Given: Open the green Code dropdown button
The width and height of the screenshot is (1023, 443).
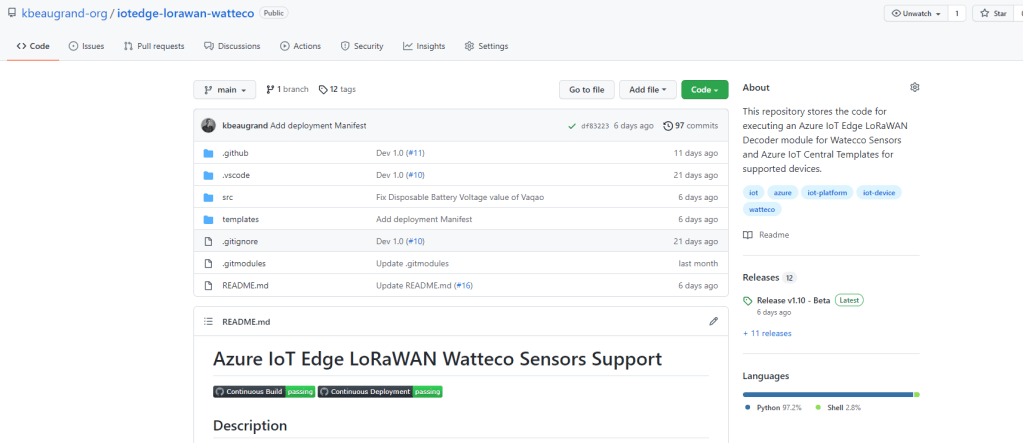Looking at the screenshot, I should [704, 90].
